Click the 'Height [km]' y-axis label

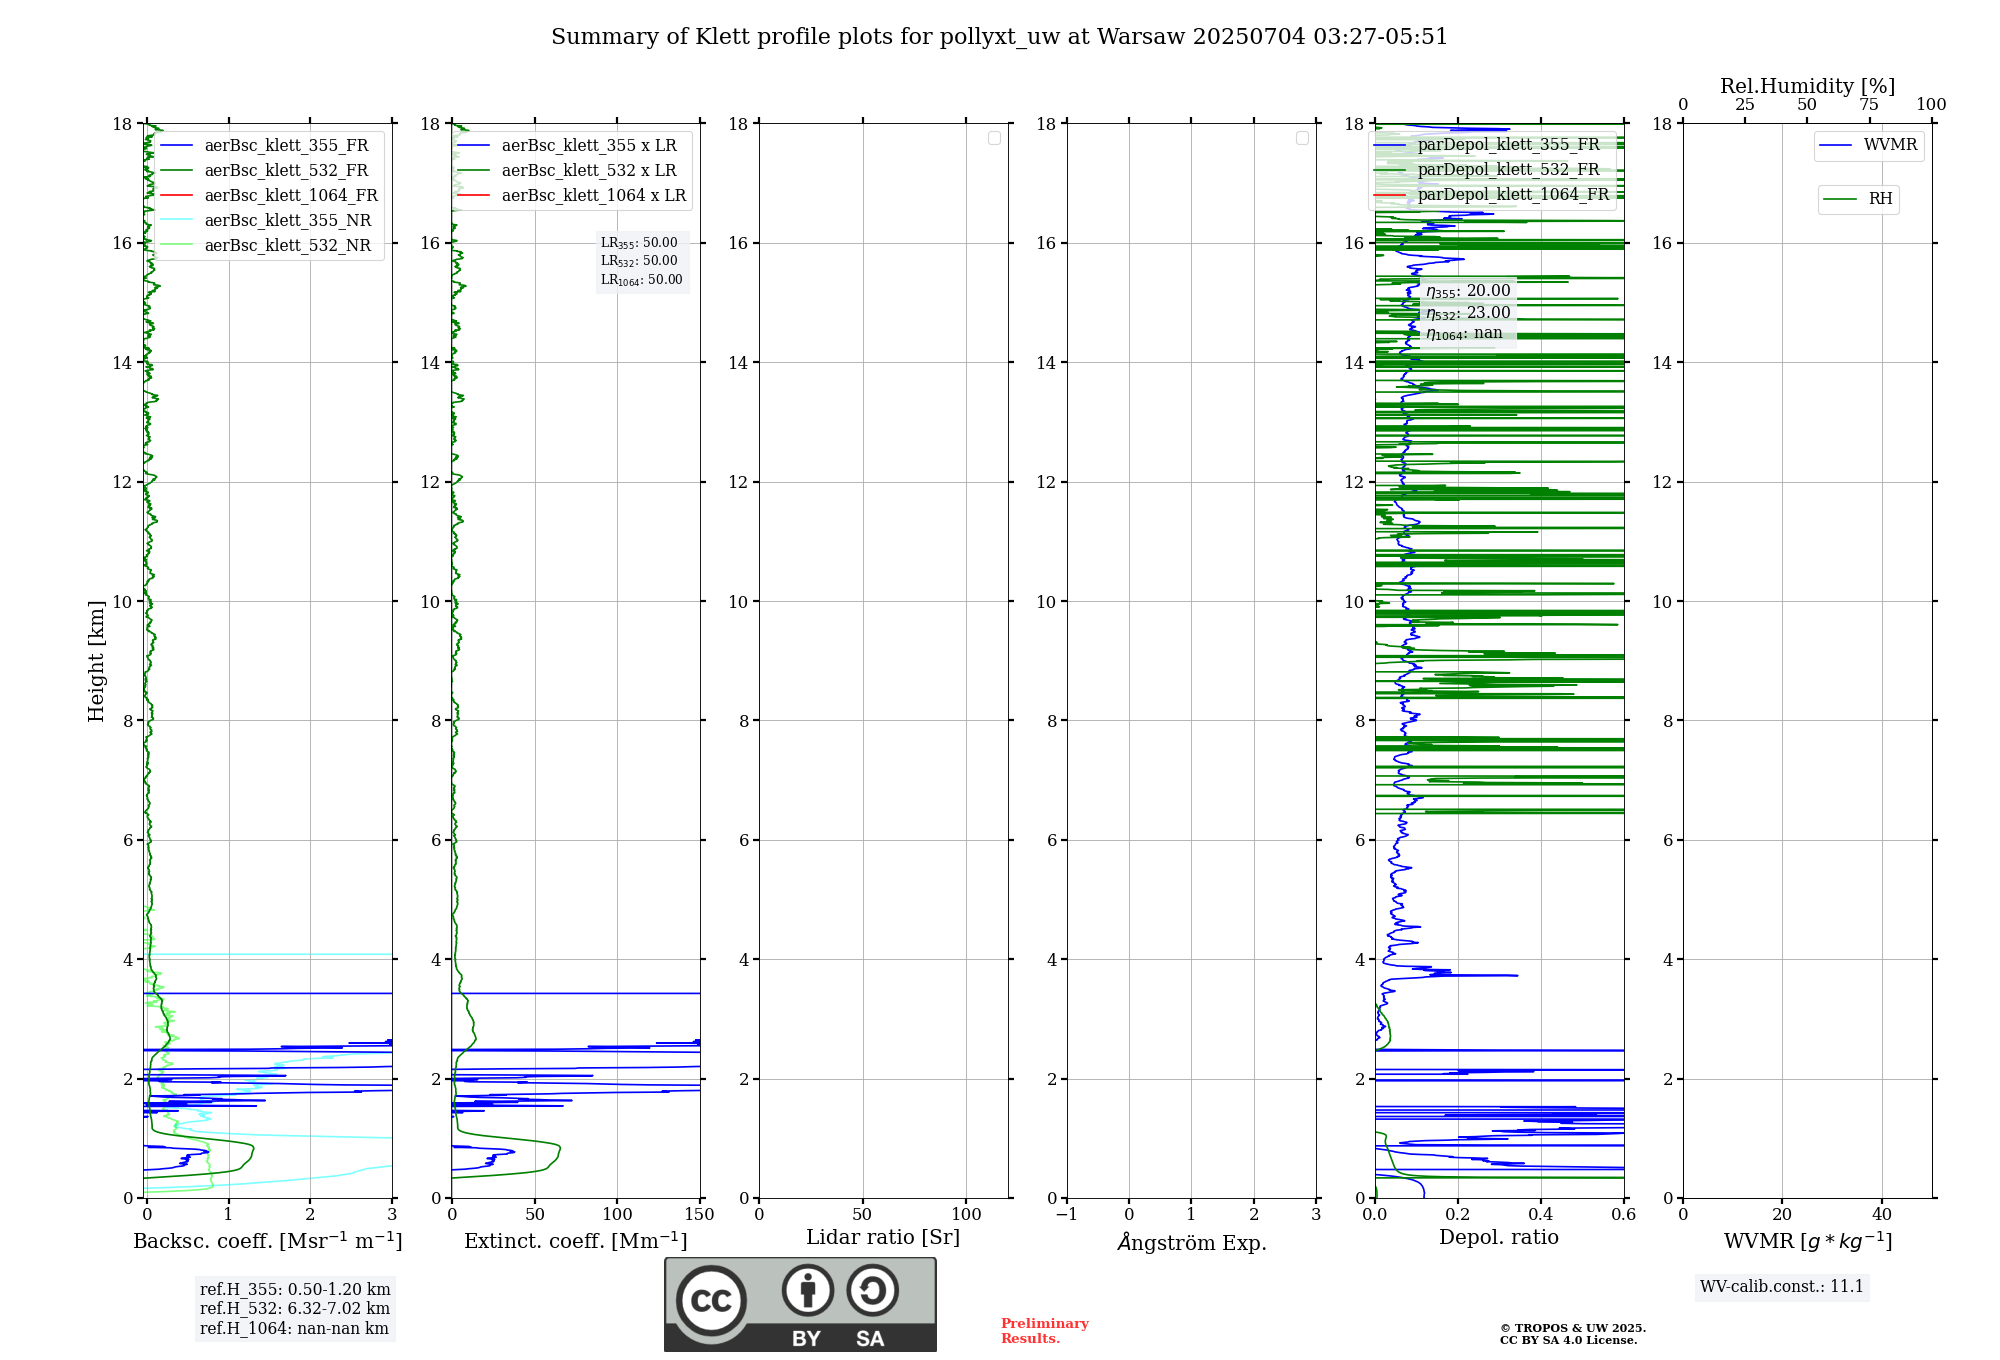[96, 661]
